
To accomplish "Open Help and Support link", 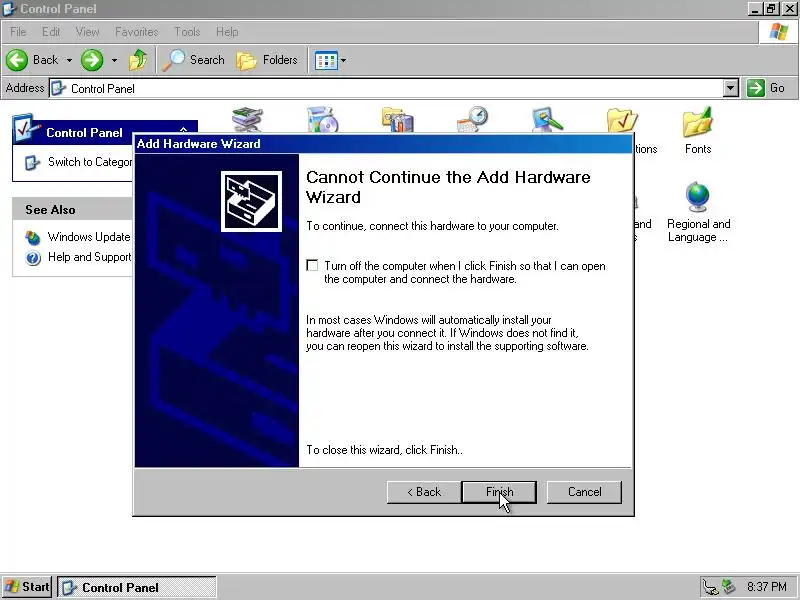I will (x=89, y=257).
